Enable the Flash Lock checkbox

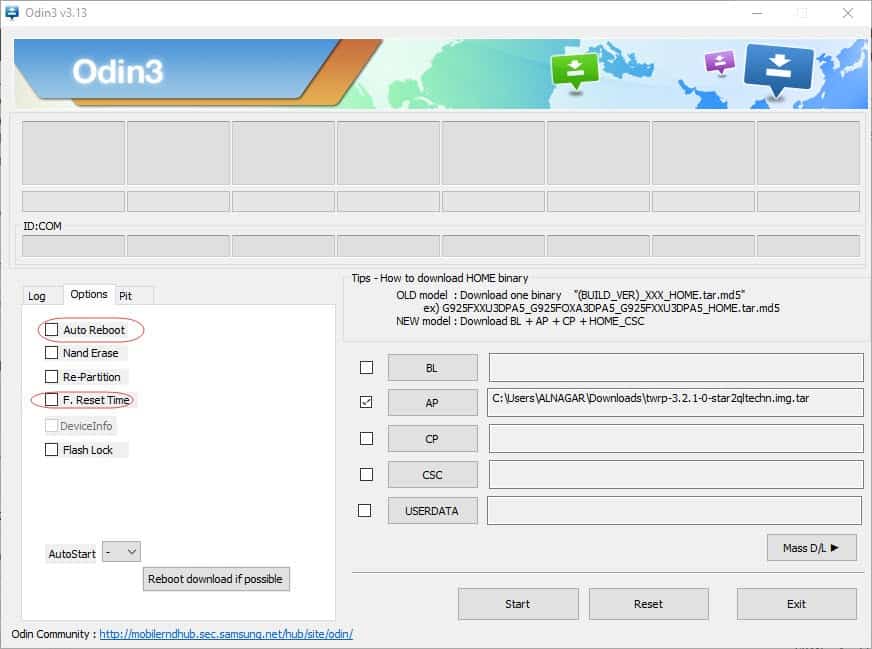tap(51, 449)
